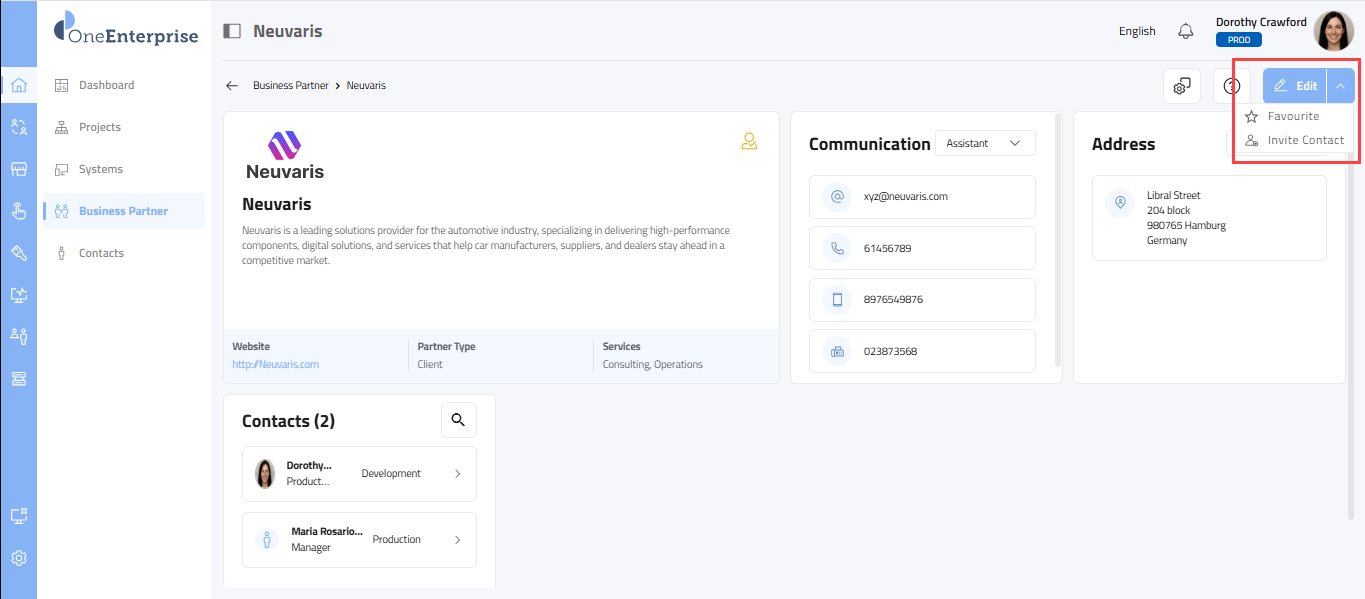The height and width of the screenshot is (599, 1365).
Task: Open the settings gear in left rail
Action: [x=18, y=558]
